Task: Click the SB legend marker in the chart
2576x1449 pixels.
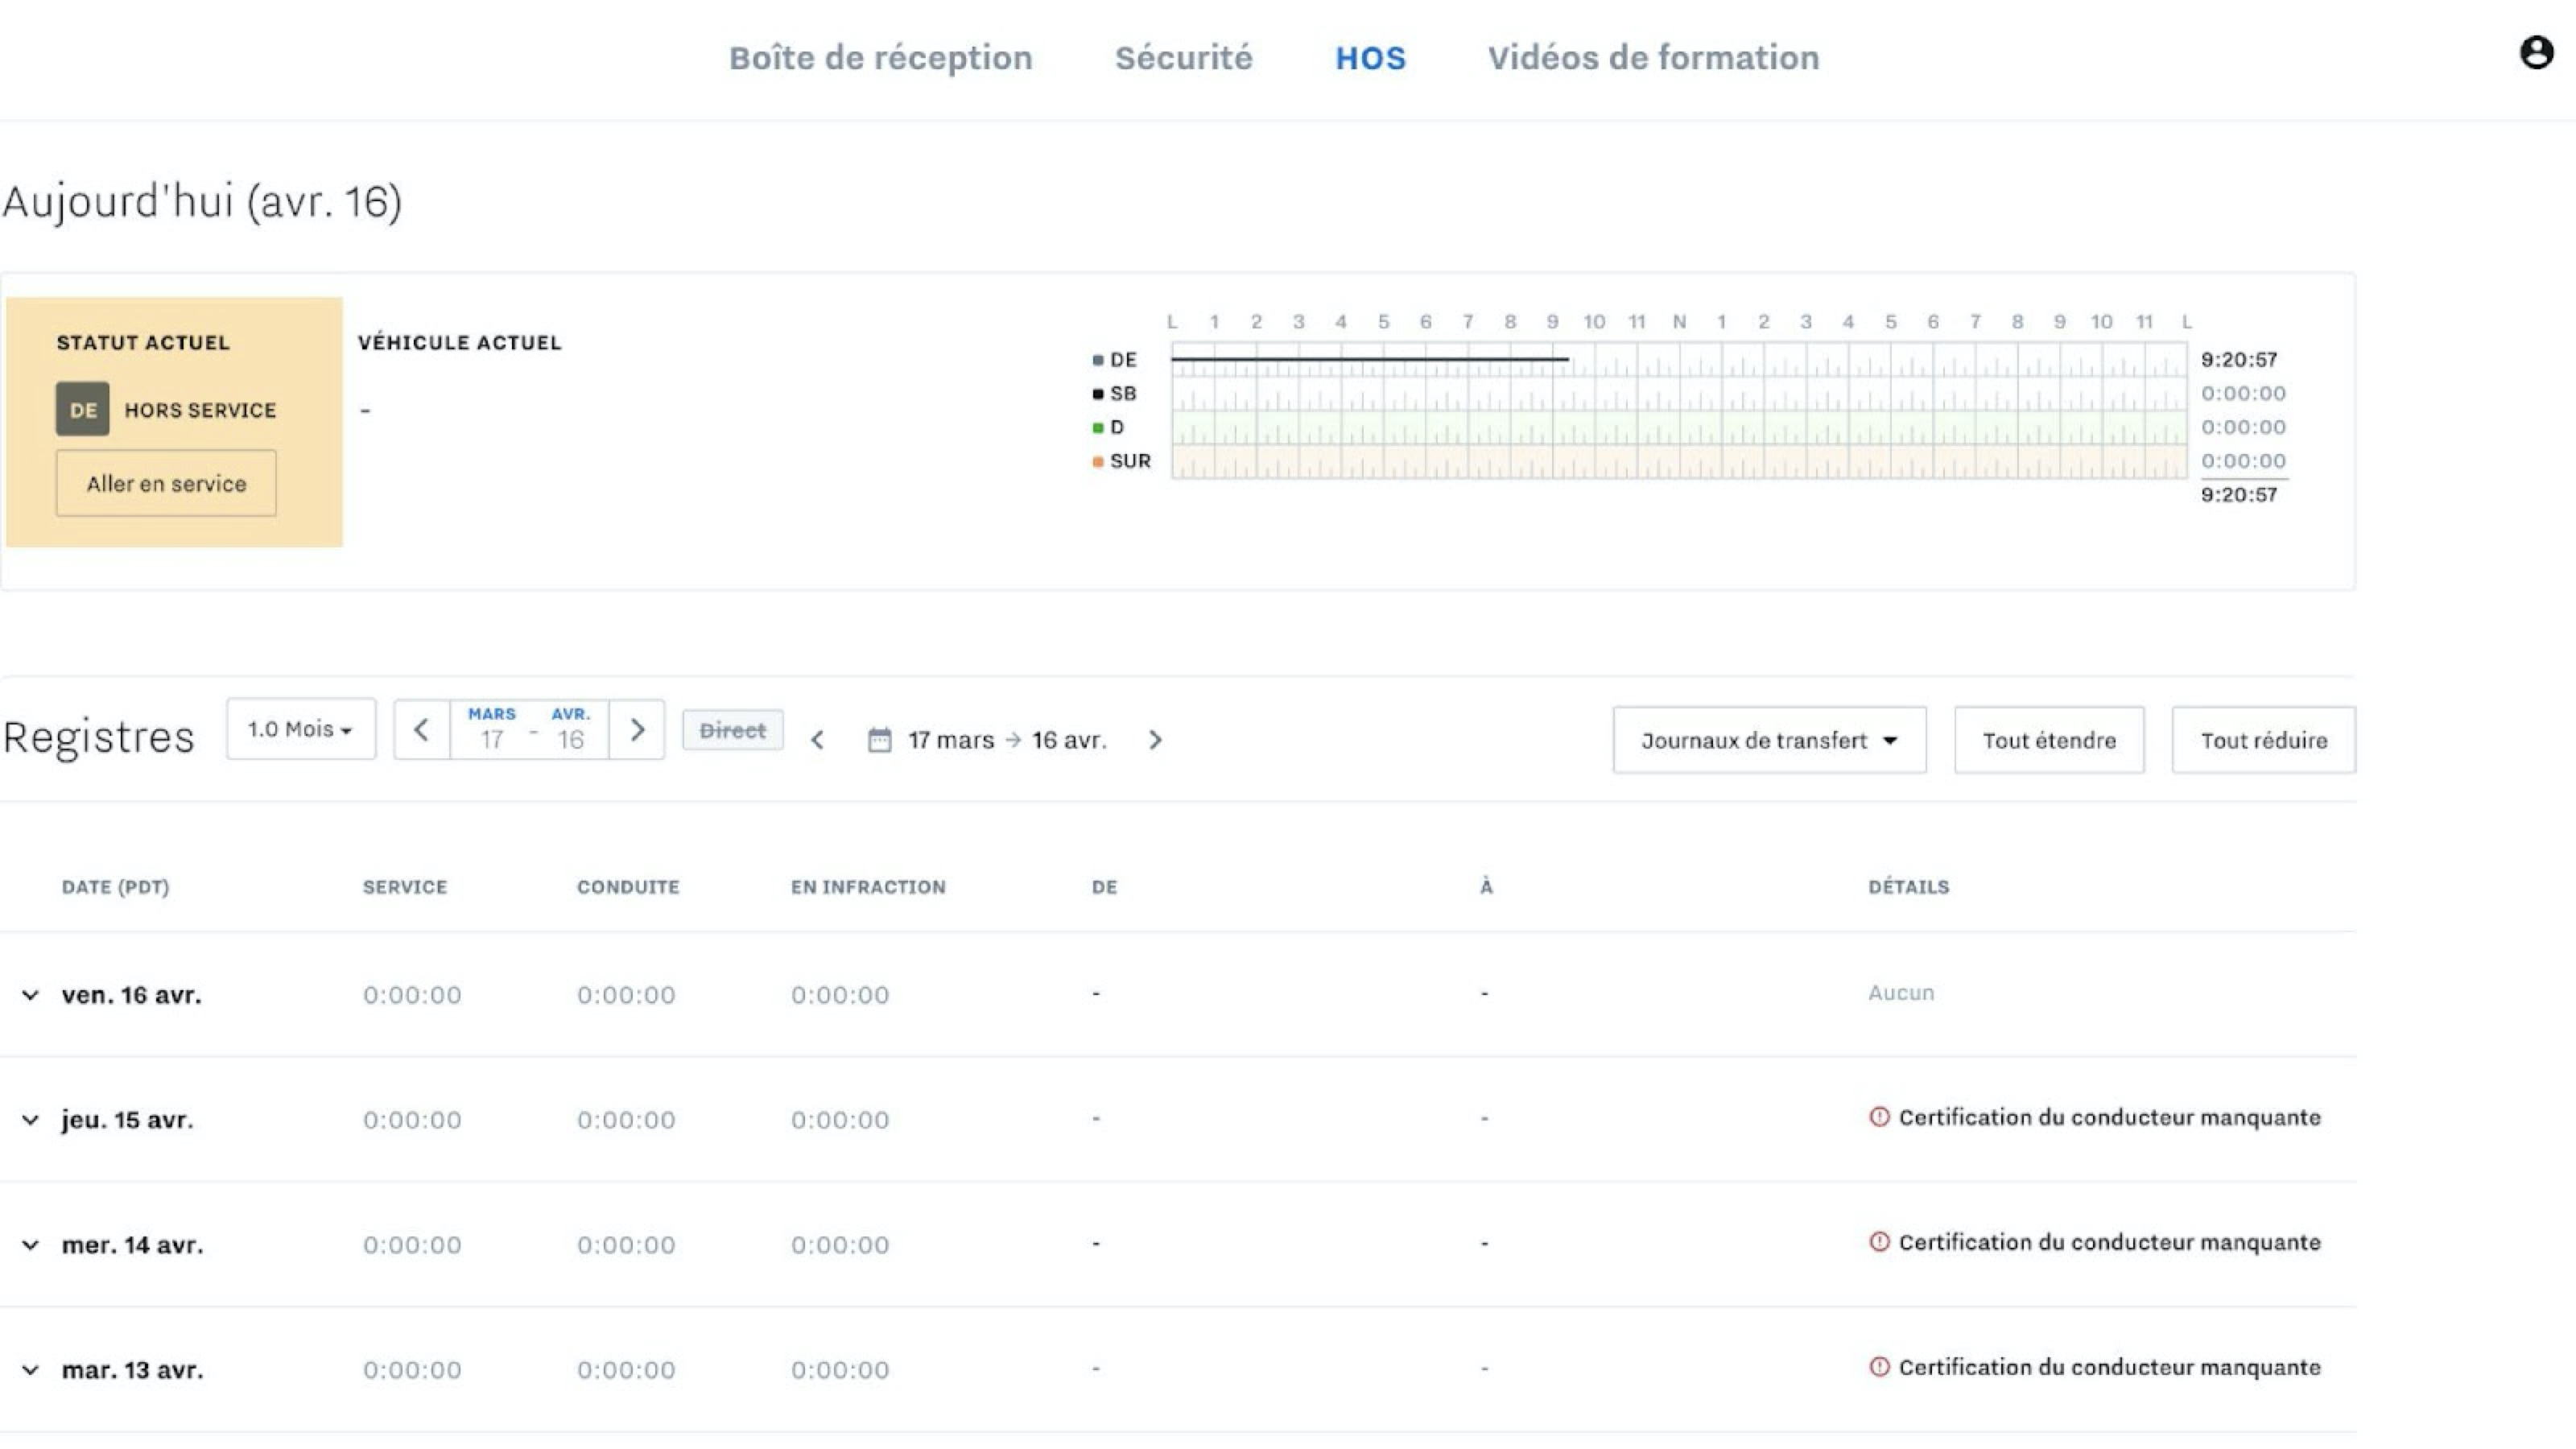Action: tap(1098, 394)
